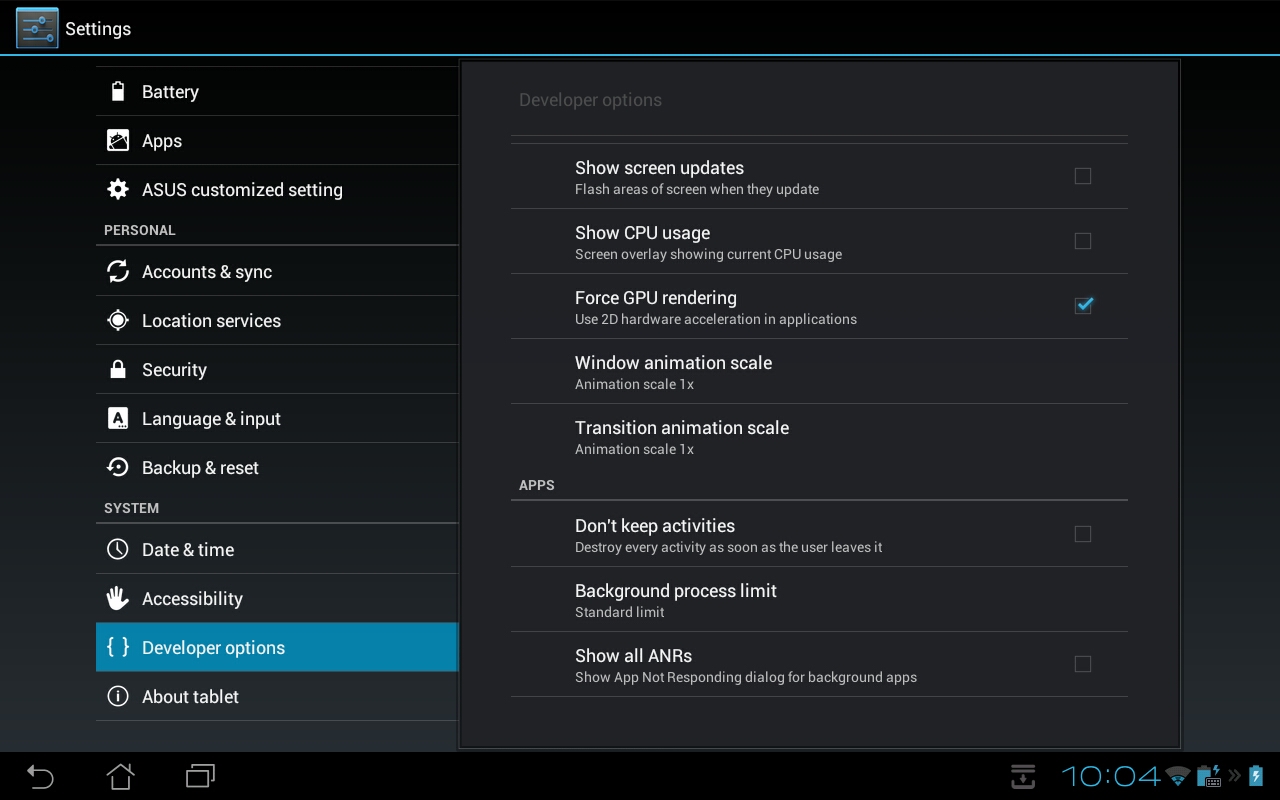The height and width of the screenshot is (800, 1280).
Task: Open the Window animation scale setting
Action: [x=819, y=371]
